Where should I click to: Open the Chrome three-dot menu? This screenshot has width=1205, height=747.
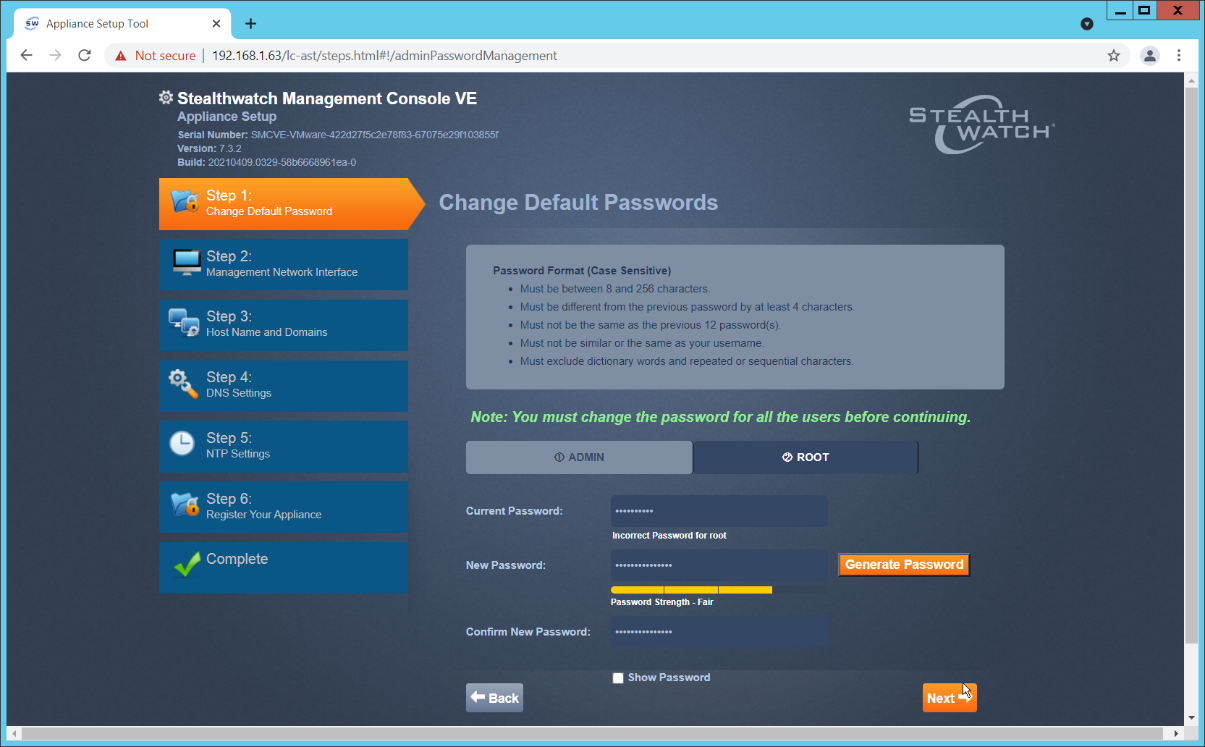1180,56
